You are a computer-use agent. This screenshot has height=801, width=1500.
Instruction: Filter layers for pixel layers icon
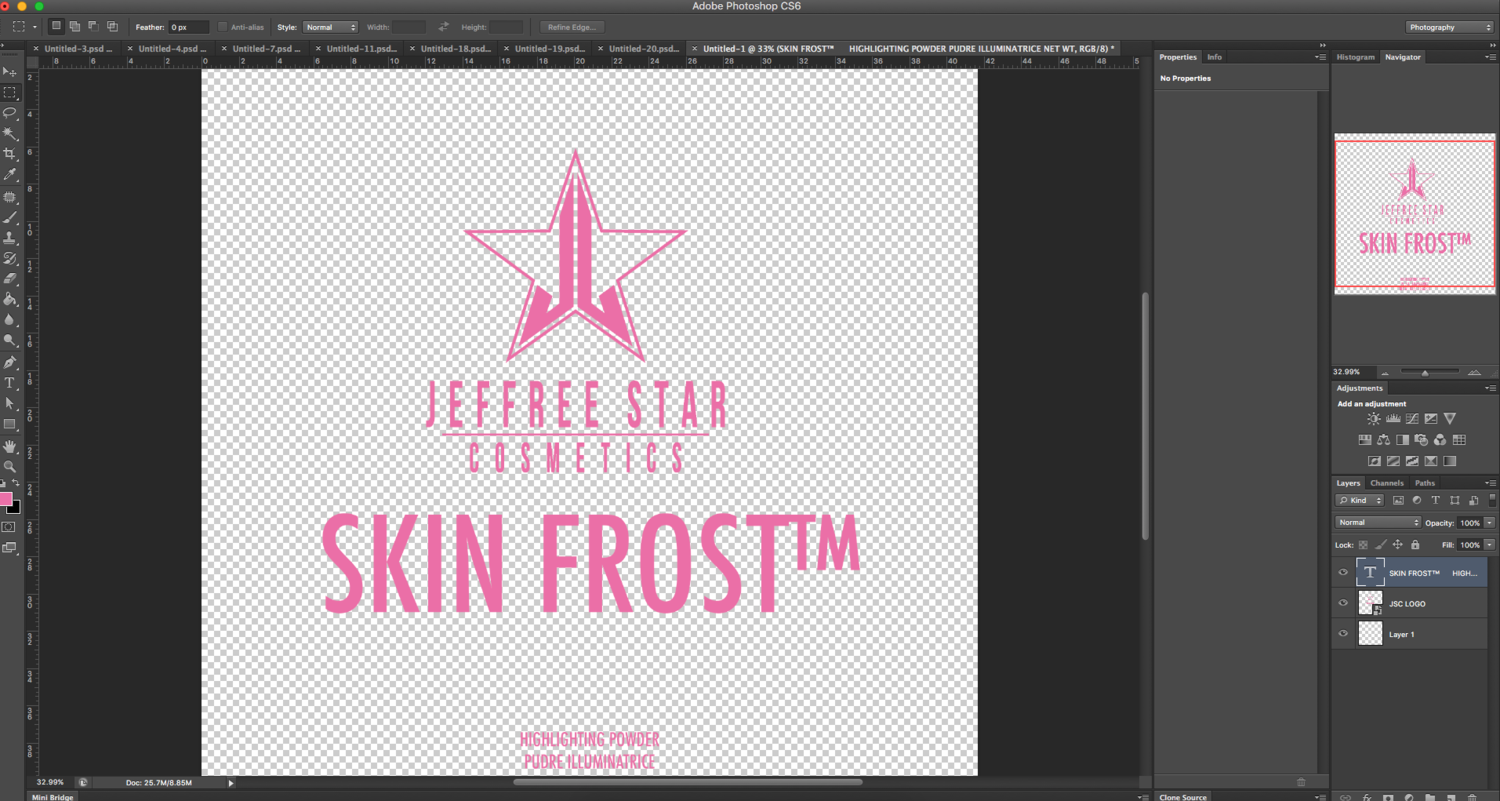pos(1398,500)
